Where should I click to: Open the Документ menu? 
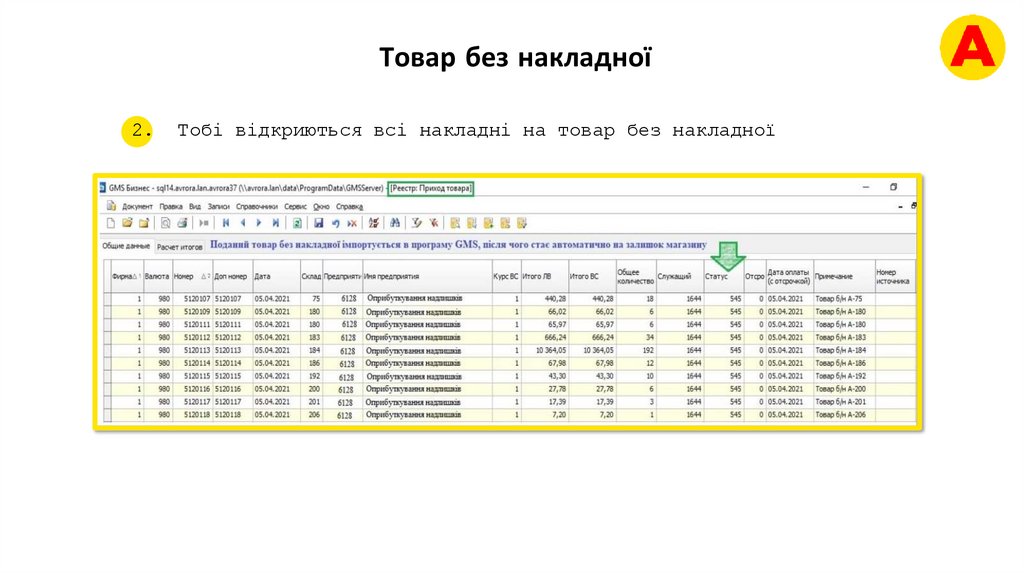coord(137,206)
